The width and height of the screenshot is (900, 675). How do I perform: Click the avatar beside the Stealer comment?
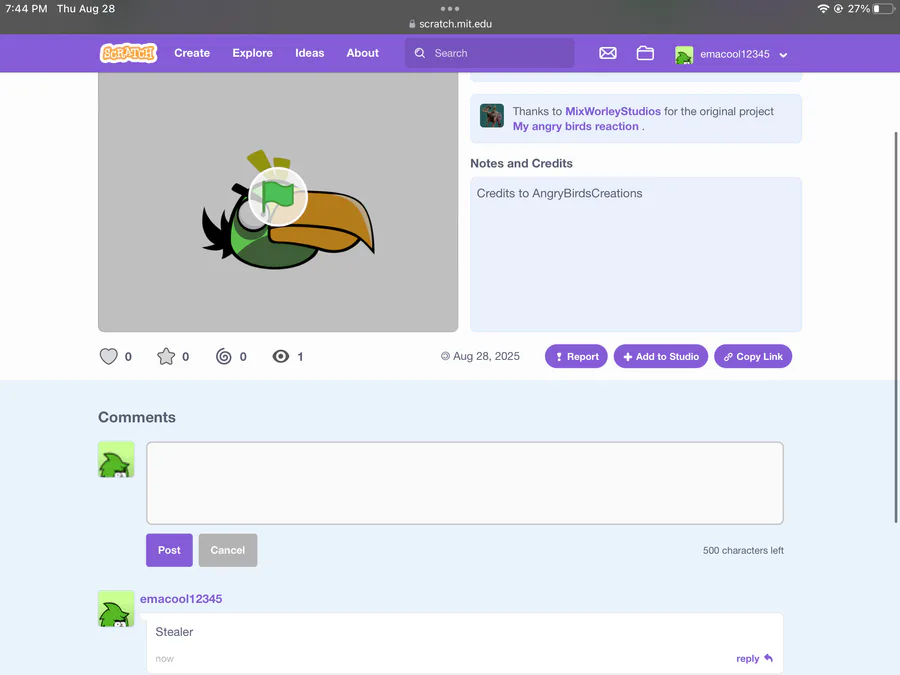(x=116, y=608)
